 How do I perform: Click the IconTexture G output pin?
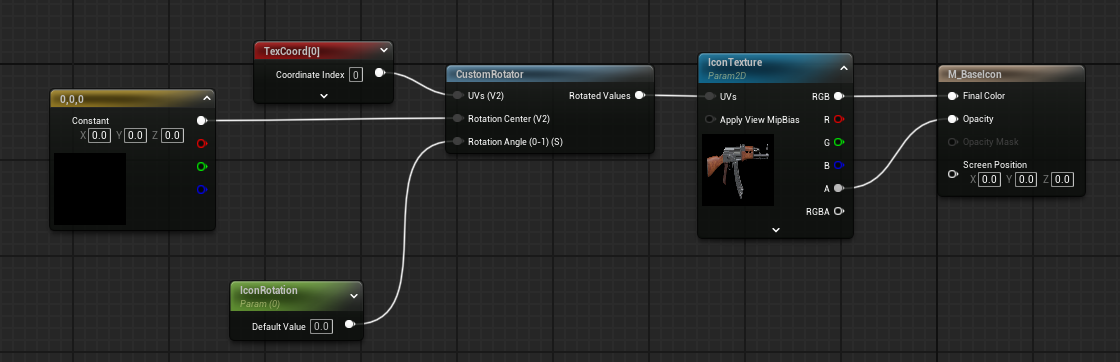tap(839, 142)
